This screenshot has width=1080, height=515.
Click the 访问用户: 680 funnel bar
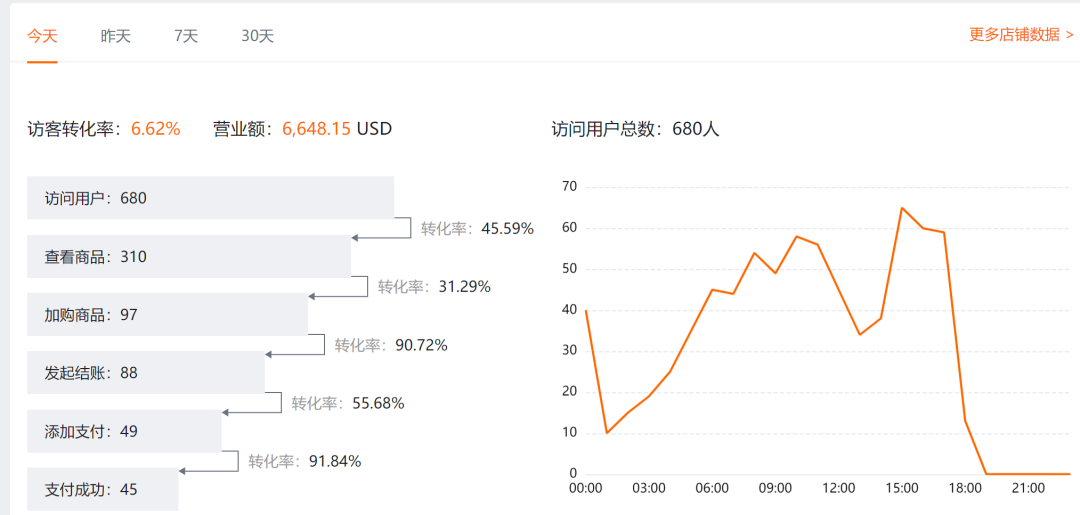point(210,198)
